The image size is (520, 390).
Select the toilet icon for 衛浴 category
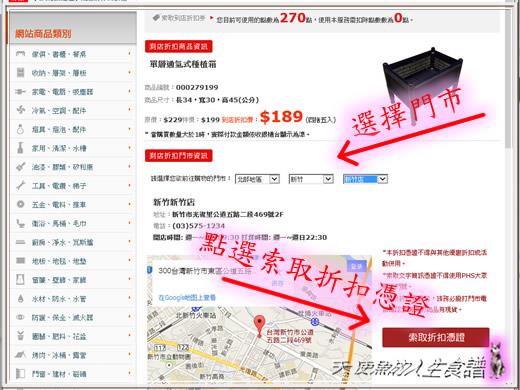[20, 223]
